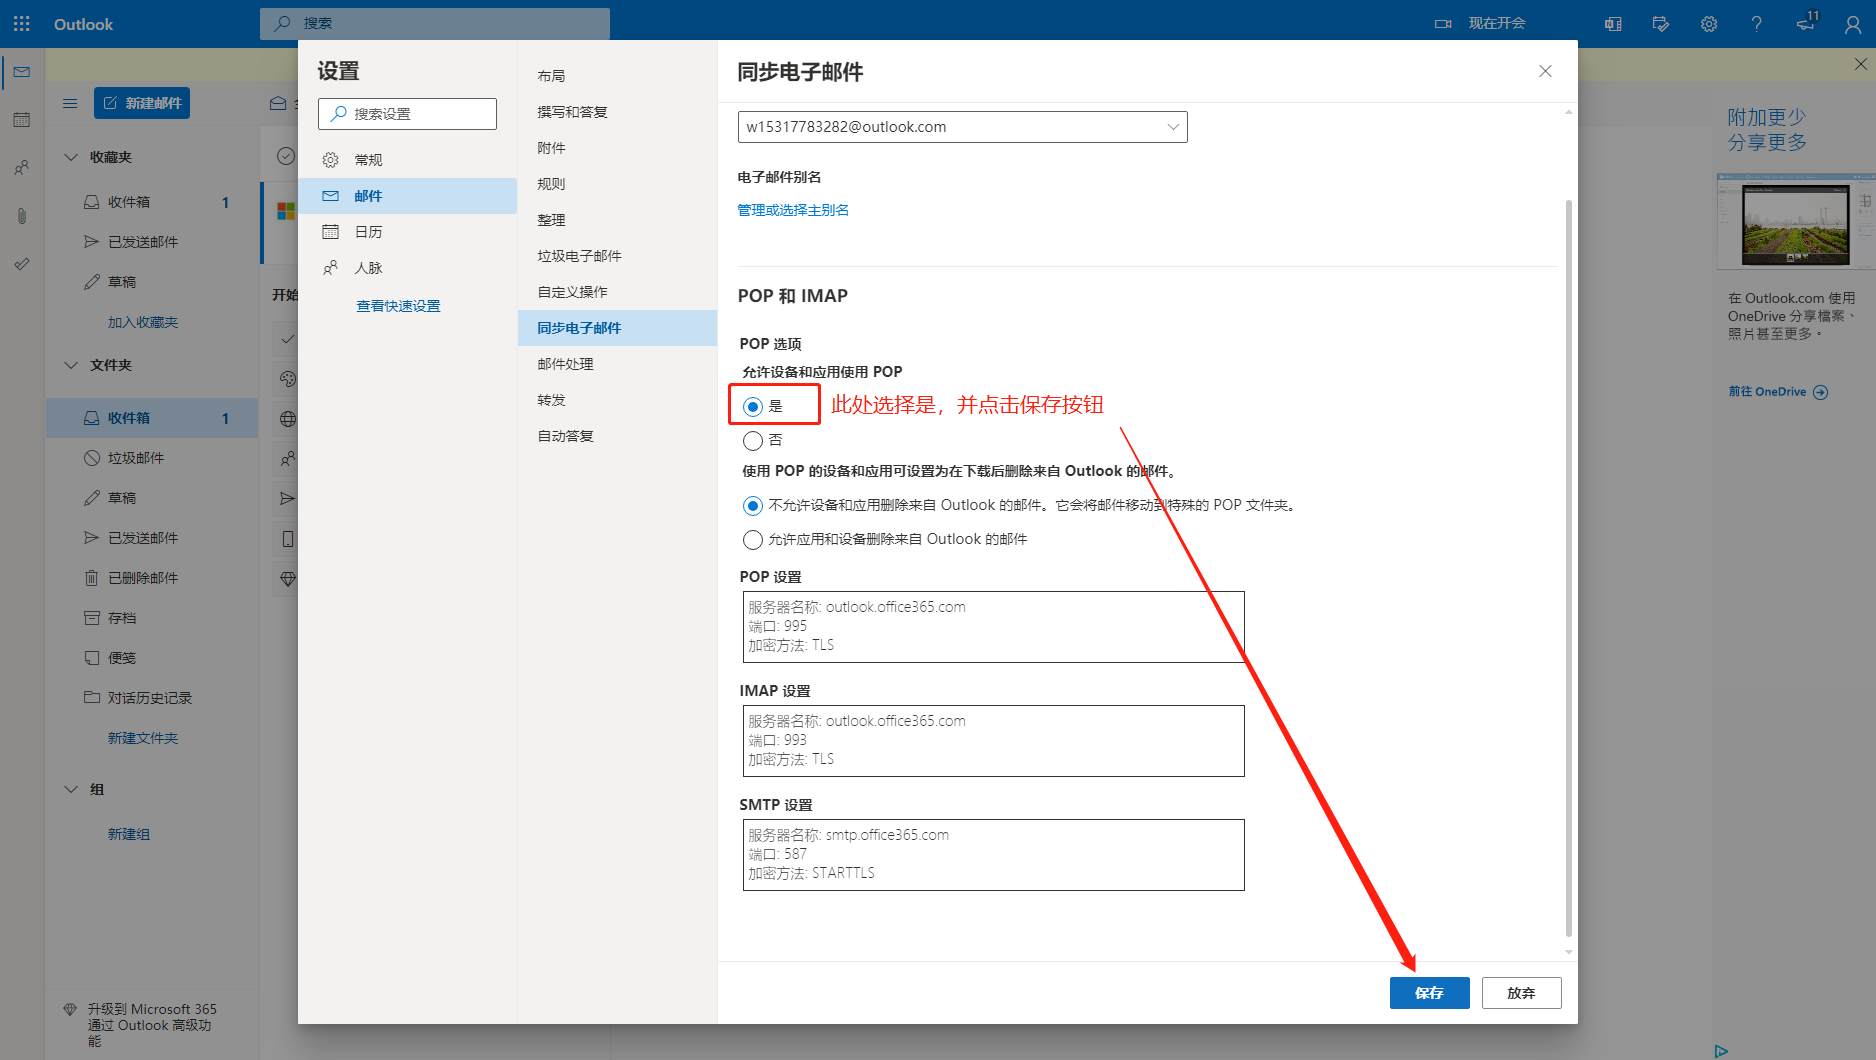Viewport: 1876px width, 1060px height.
Task: Open the calendar icon in left rail
Action: point(22,120)
